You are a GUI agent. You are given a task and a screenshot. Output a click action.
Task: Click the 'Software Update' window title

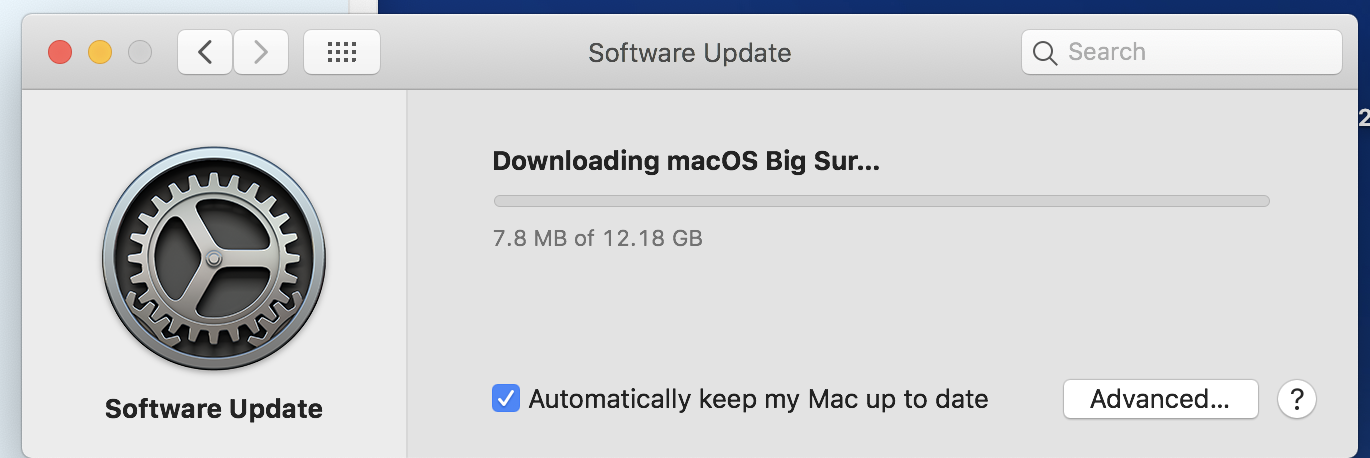pos(690,52)
